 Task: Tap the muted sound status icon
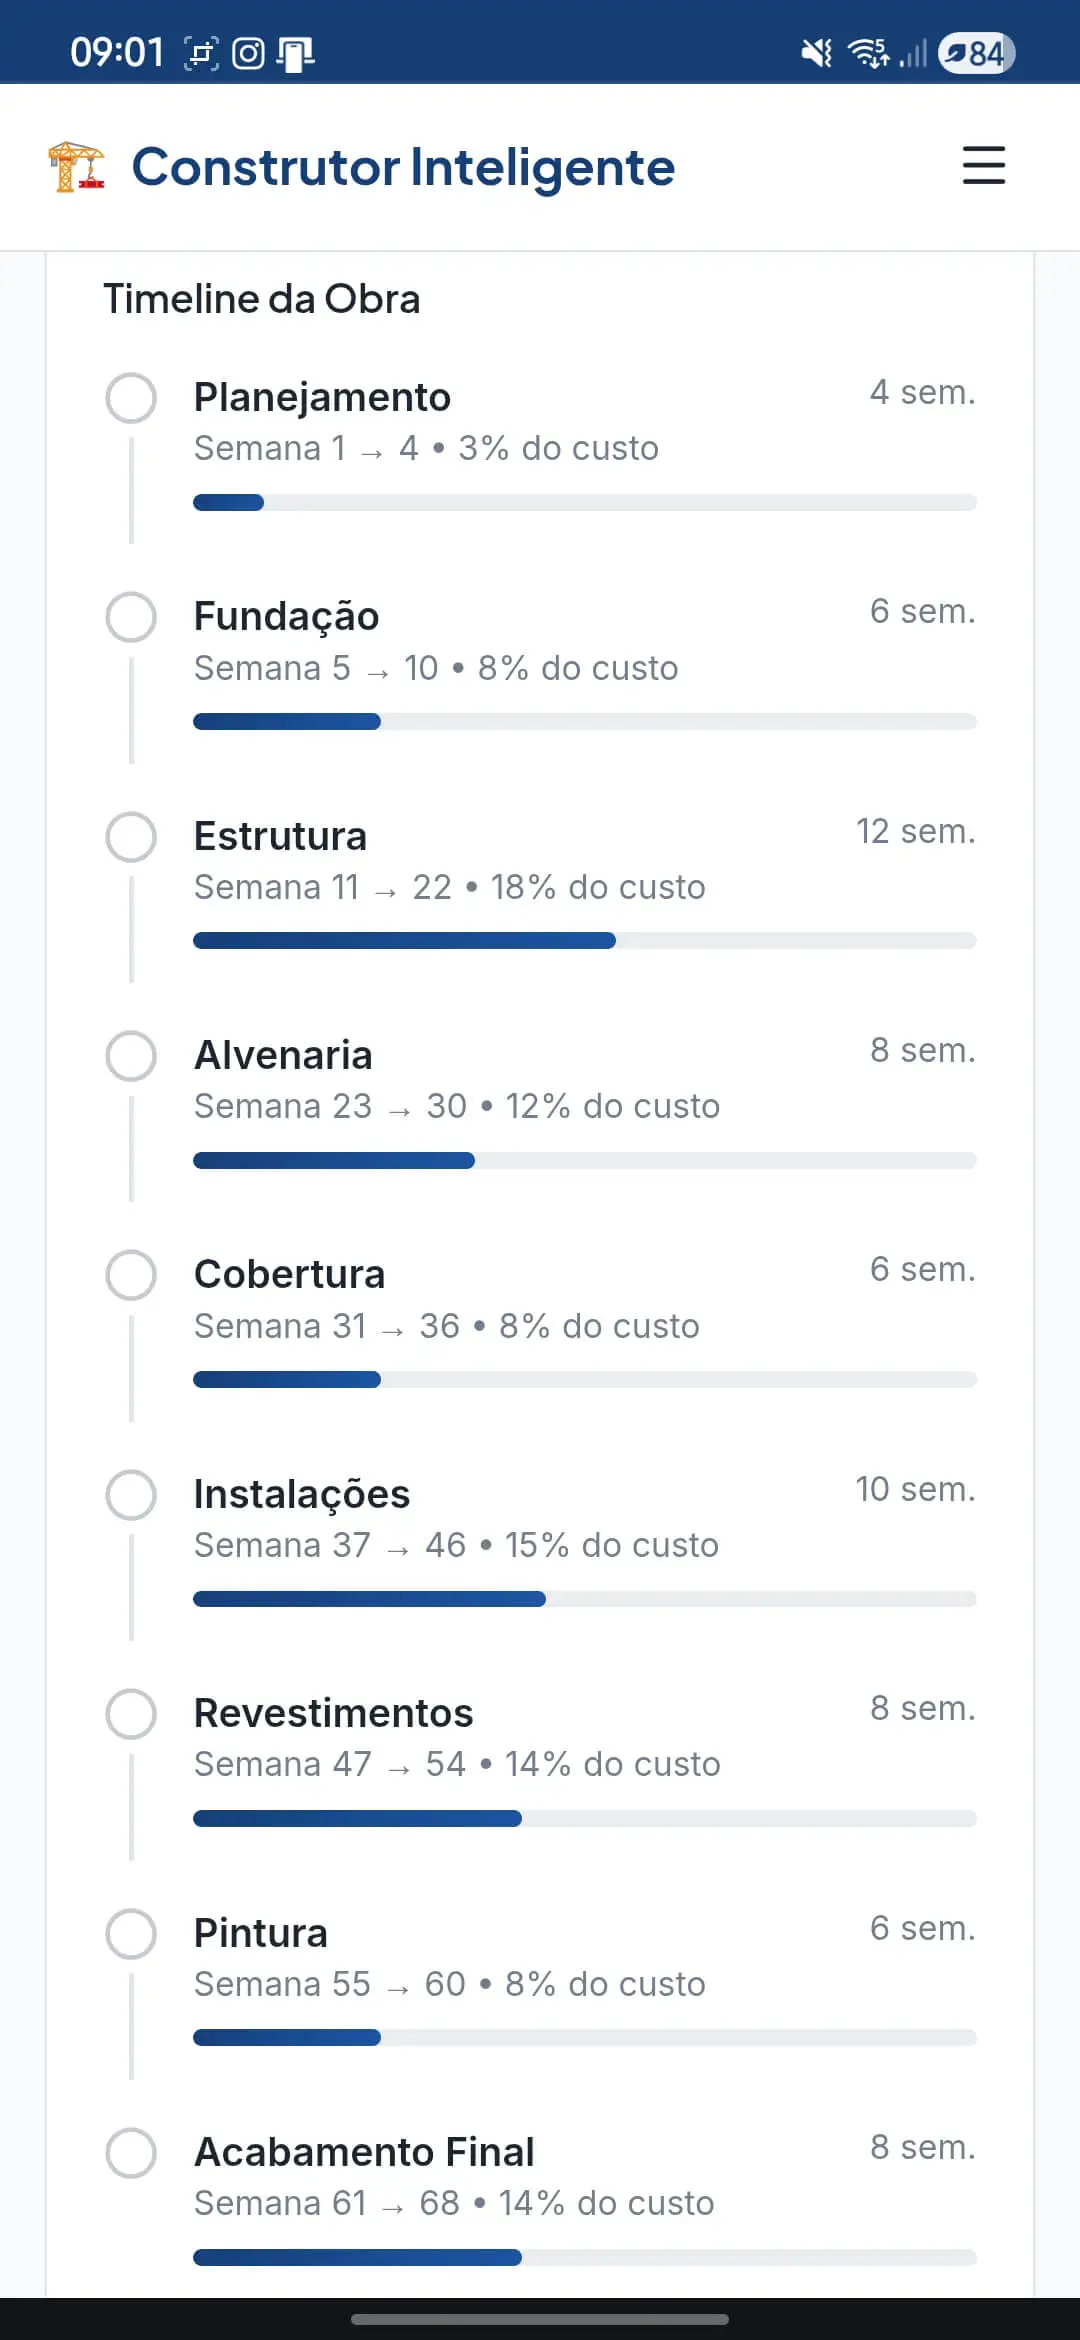tap(816, 53)
